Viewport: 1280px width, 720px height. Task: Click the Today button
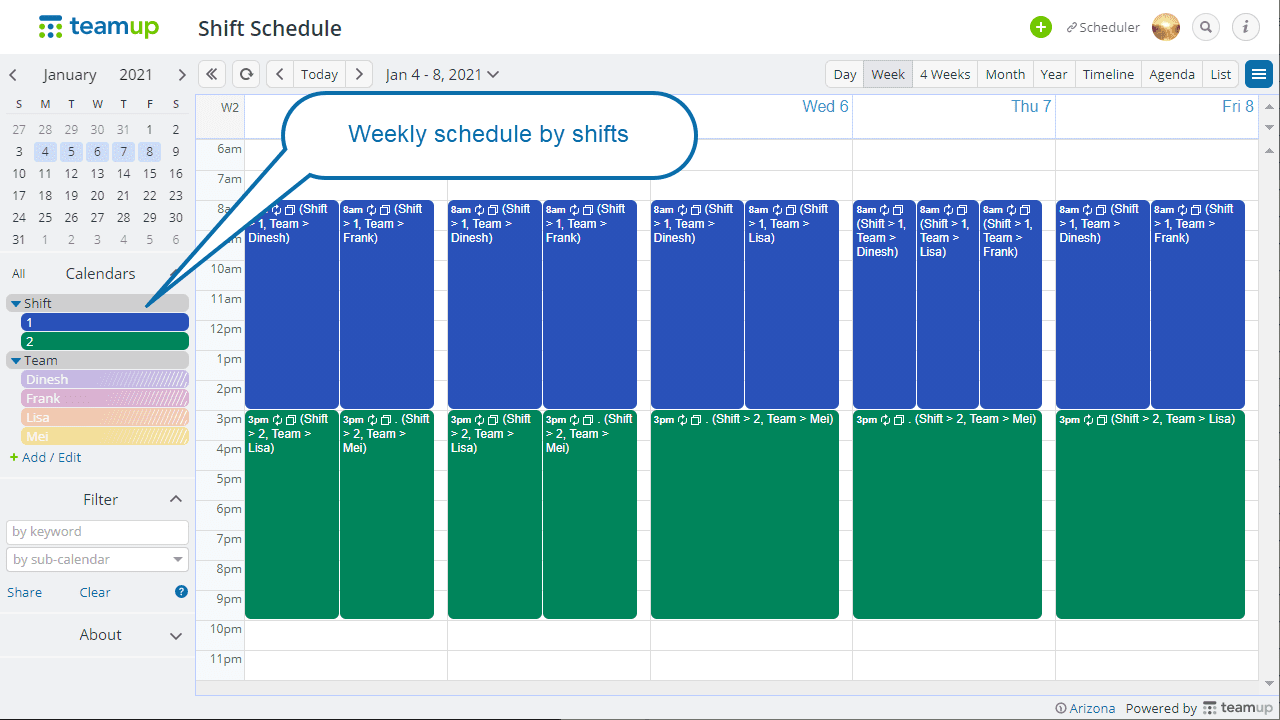(319, 74)
